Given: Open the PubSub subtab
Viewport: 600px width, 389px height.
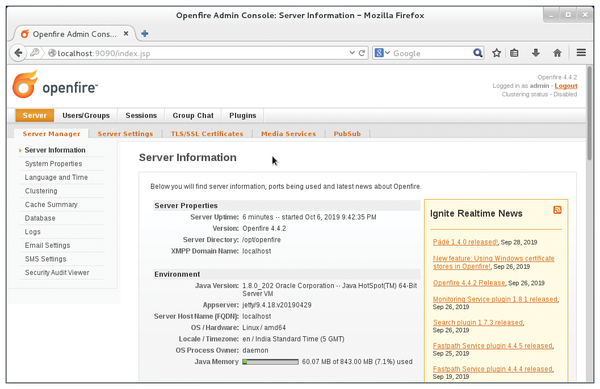Looking at the screenshot, I should tap(347, 133).
